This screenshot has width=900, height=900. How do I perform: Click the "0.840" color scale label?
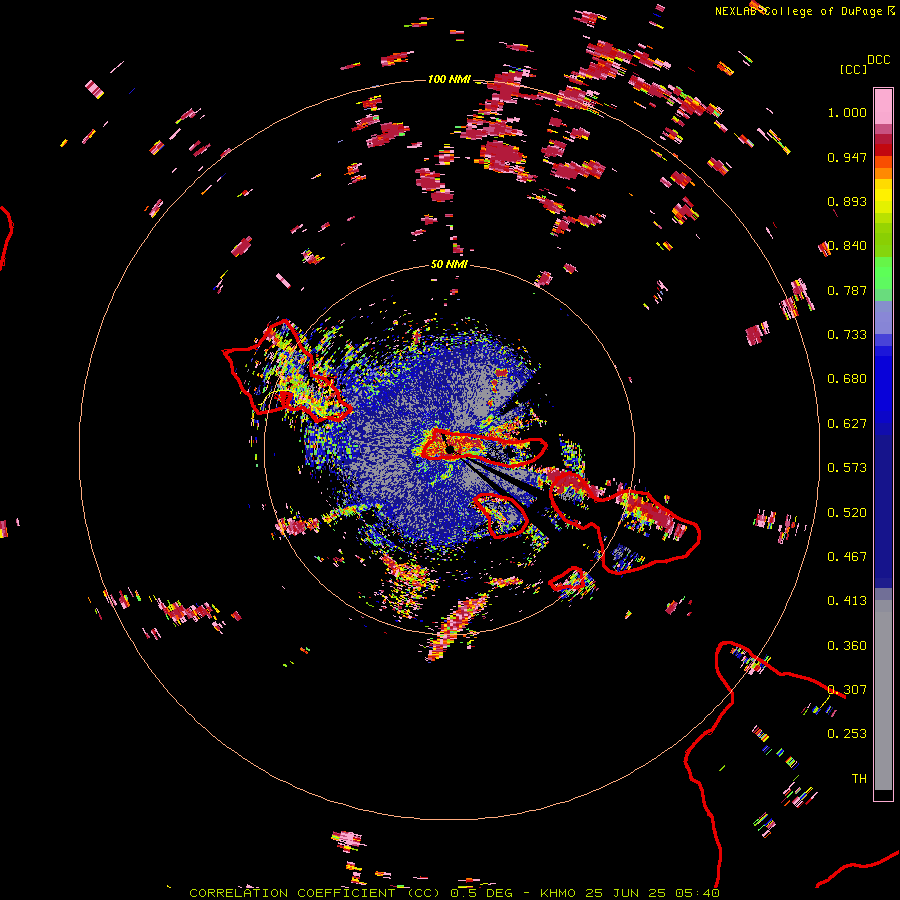click(x=847, y=246)
